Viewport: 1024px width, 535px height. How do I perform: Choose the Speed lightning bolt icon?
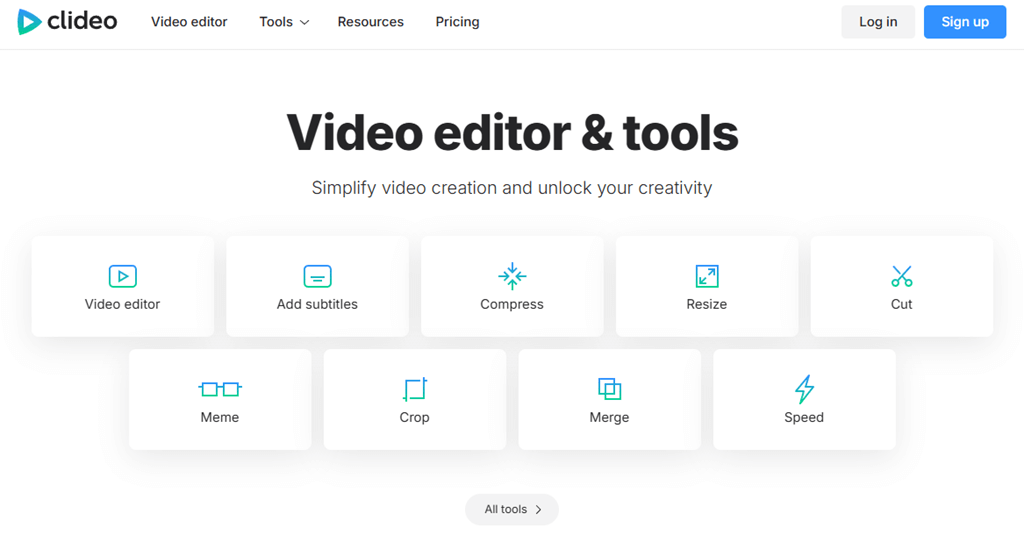tap(805, 389)
